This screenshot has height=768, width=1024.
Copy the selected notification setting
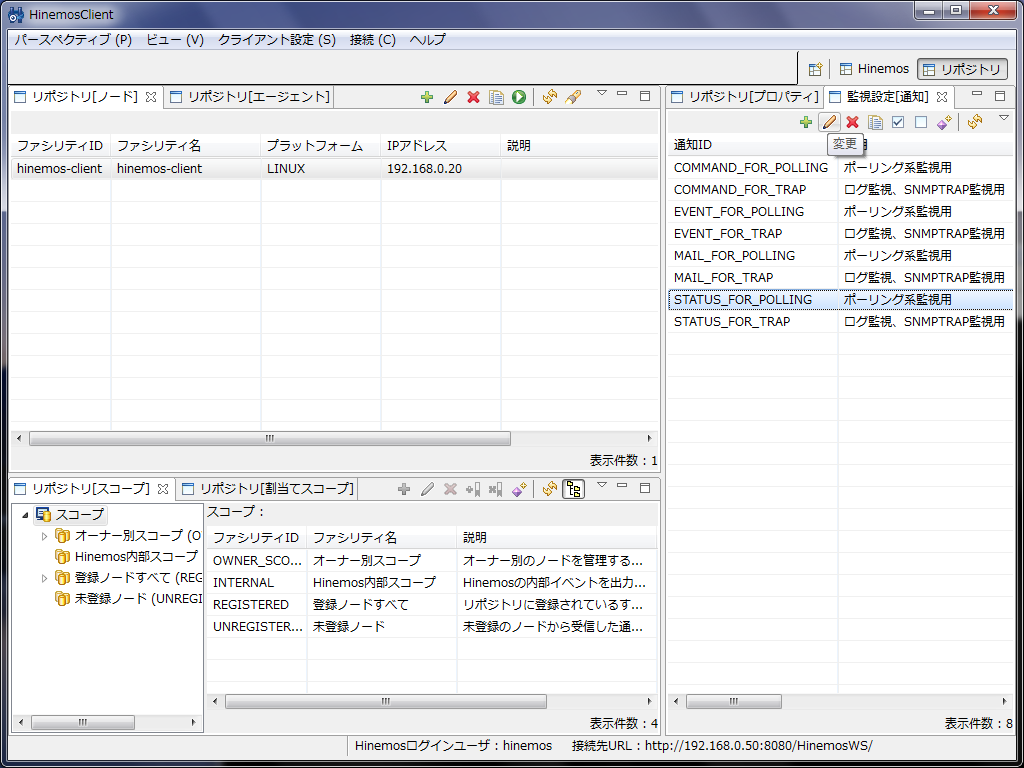875,122
